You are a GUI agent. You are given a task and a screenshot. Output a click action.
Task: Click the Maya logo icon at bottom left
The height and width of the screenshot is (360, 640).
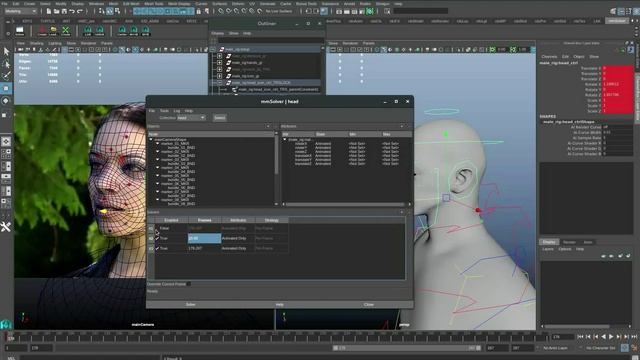pos(6,324)
